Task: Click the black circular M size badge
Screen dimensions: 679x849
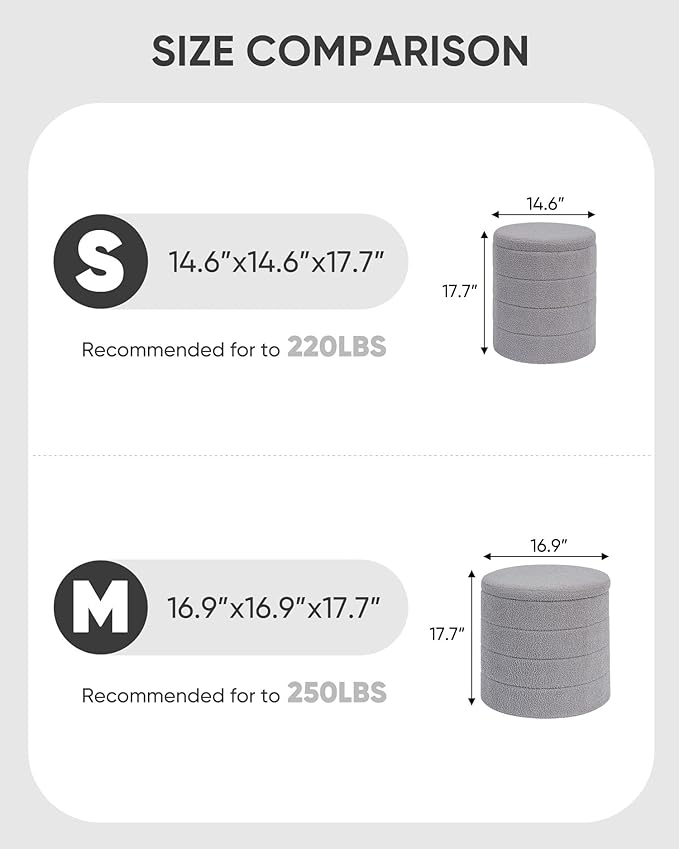Action: coord(101,607)
